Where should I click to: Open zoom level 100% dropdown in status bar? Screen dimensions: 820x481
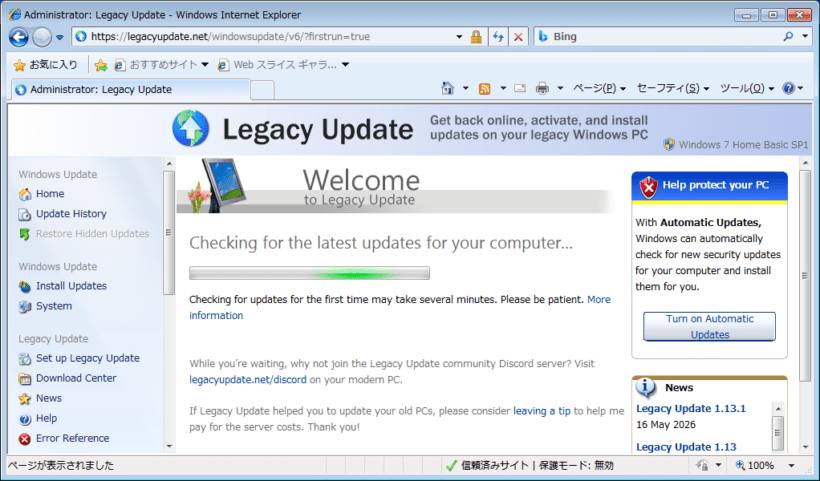pos(791,465)
